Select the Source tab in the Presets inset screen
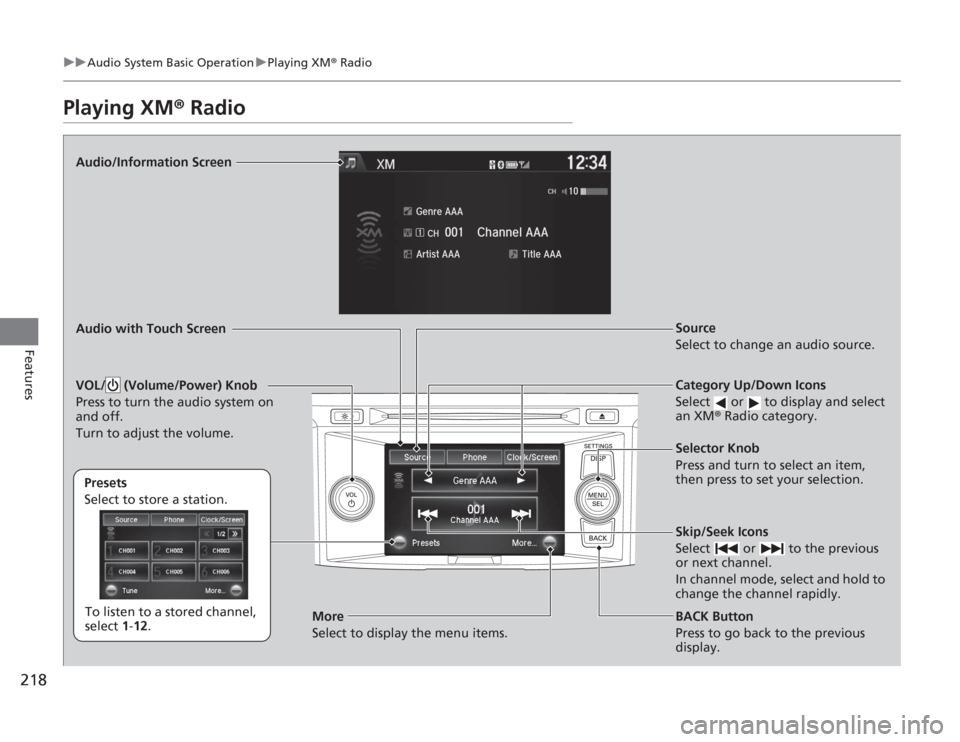This screenshot has width=960, height=742. point(126,520)
